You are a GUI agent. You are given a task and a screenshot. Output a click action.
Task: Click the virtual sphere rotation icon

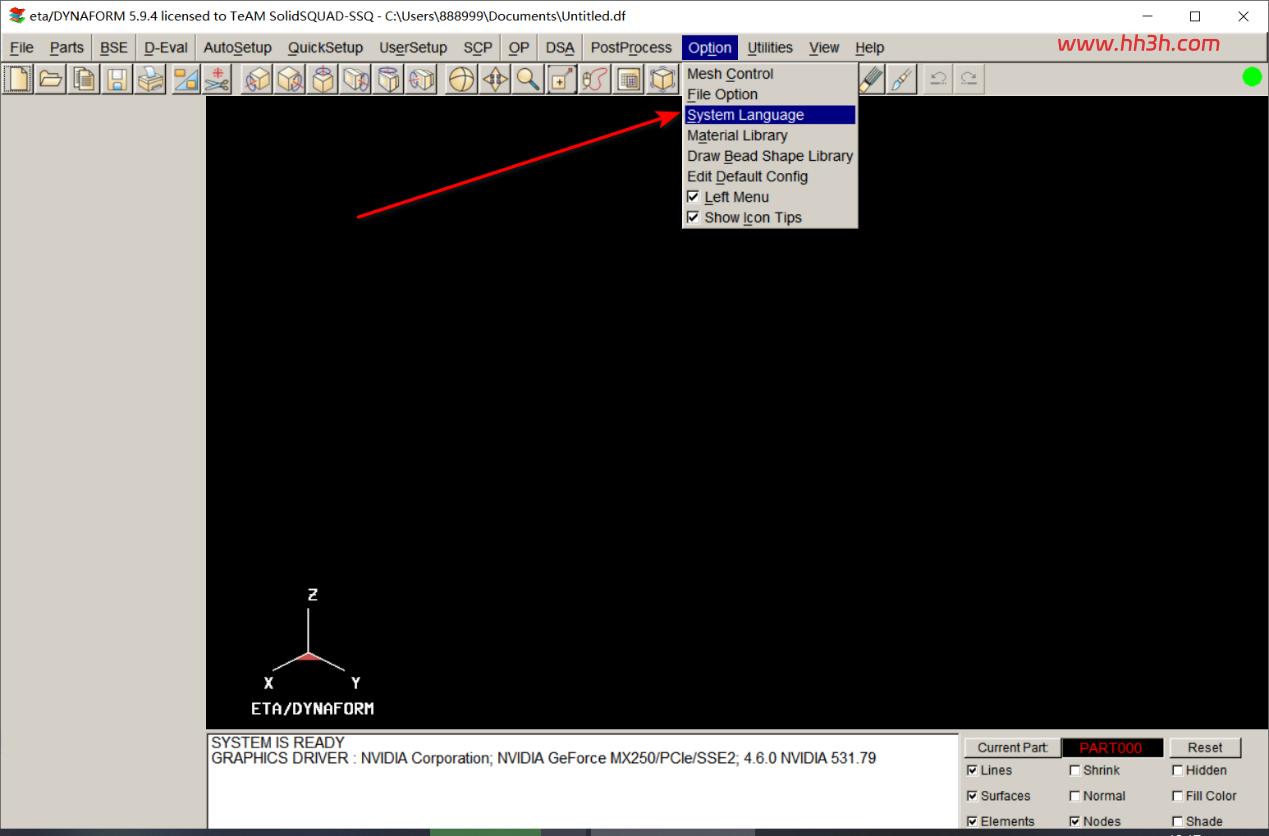tap(462, 79)
